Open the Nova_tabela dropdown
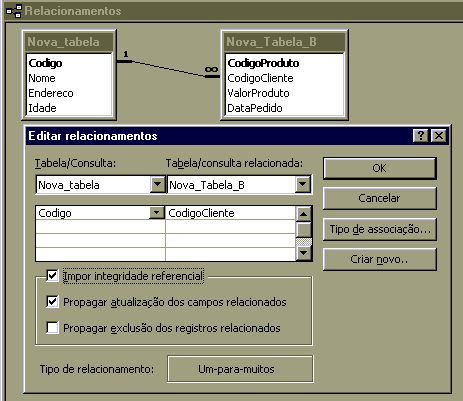This screenshot has width=463, height=401. (x=157, y=184)
